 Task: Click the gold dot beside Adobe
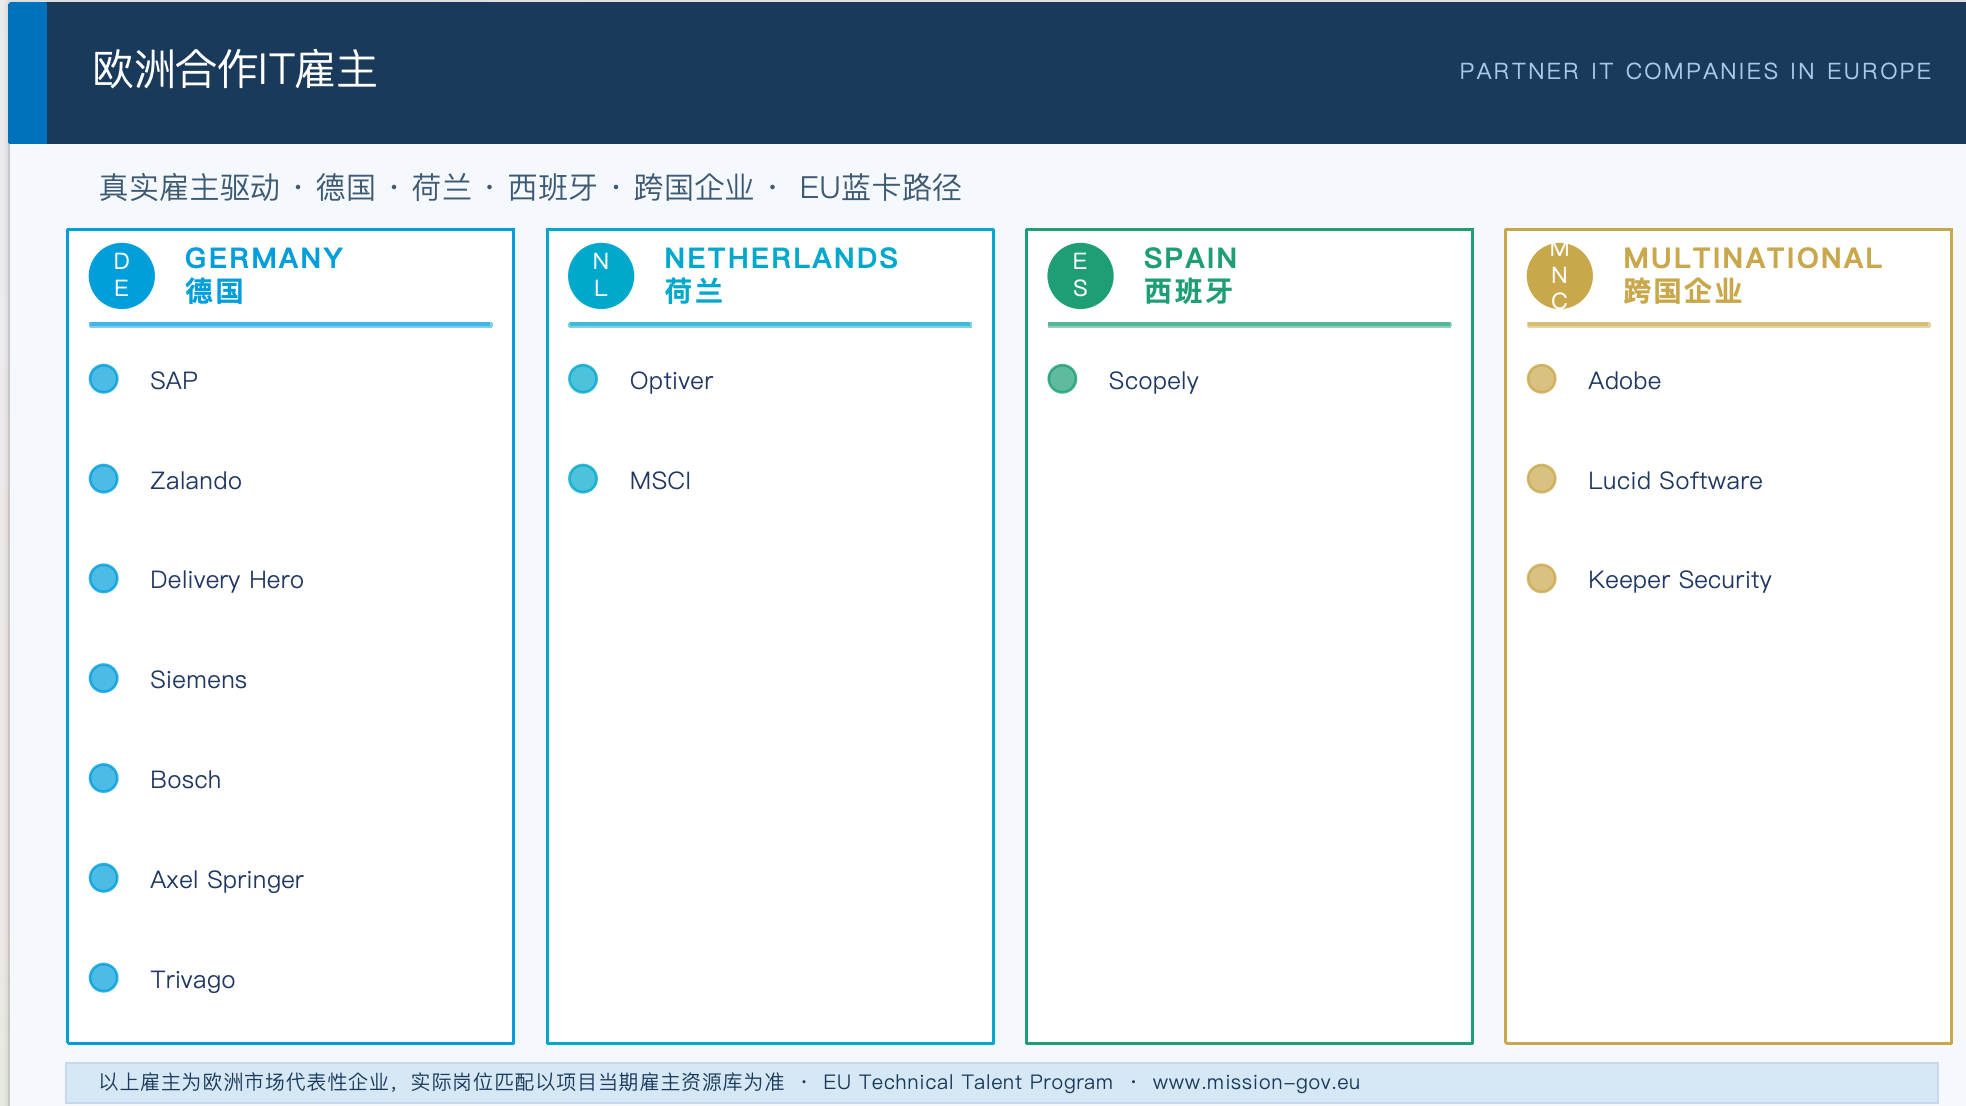click(1542, 379)
